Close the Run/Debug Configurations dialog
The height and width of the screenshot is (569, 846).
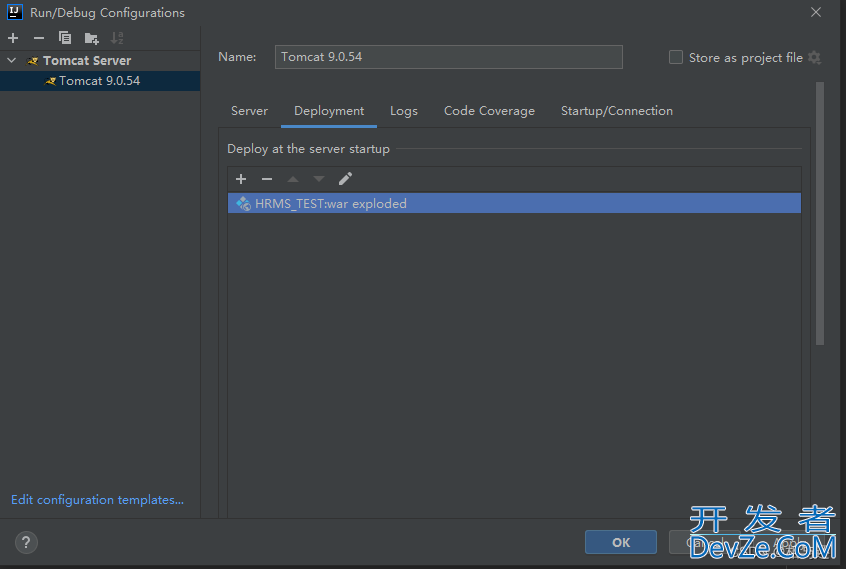click(x=816, y=12)
